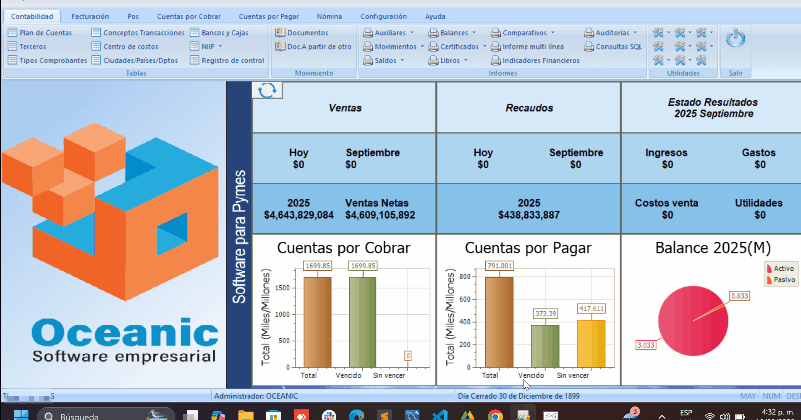Viewport: 801px width, 420px height.
Task: Click the Activo legend color swatch
Action: [x=769, y=268]
